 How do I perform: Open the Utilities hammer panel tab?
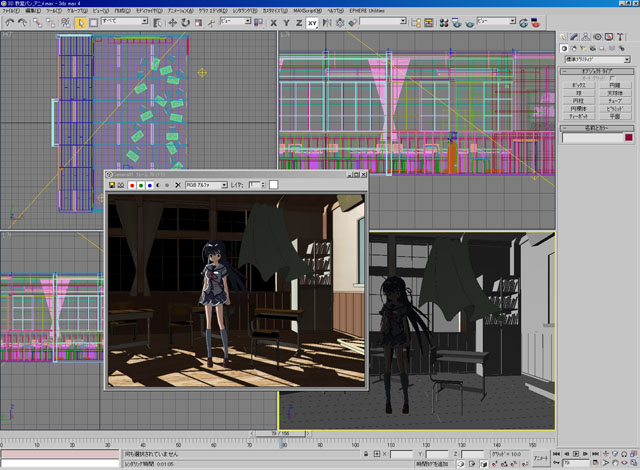(x=620, y=37)
